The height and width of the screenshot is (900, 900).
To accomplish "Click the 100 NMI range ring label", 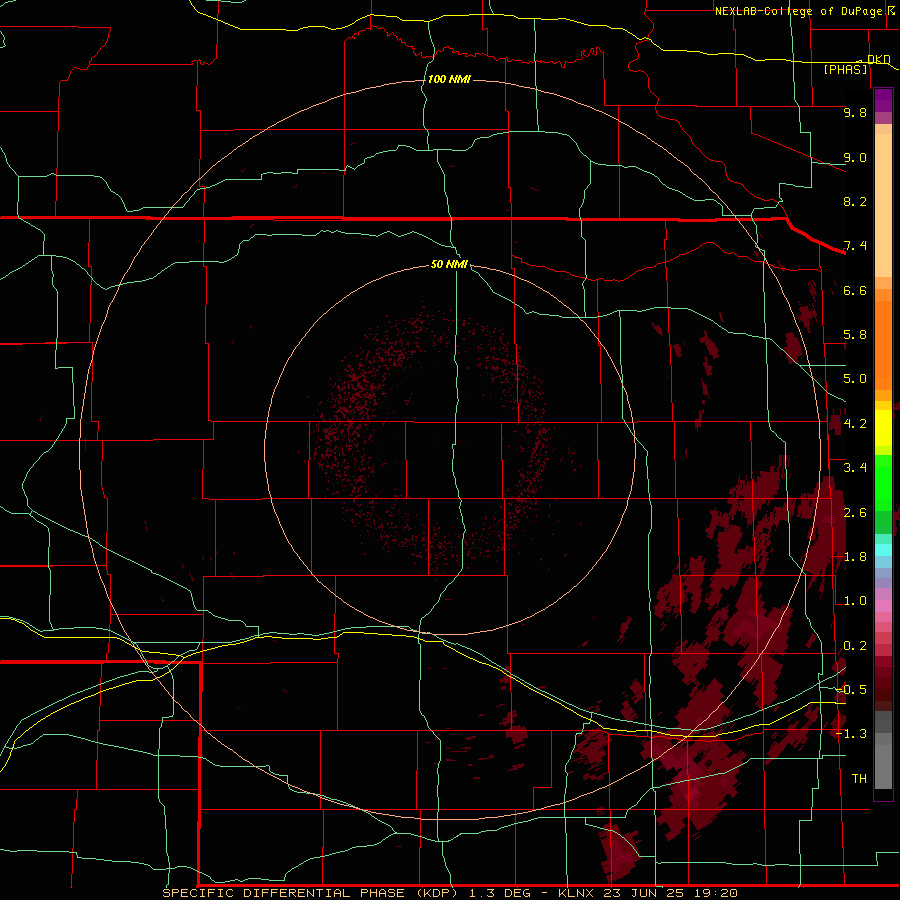I will [x=449, y=79].
